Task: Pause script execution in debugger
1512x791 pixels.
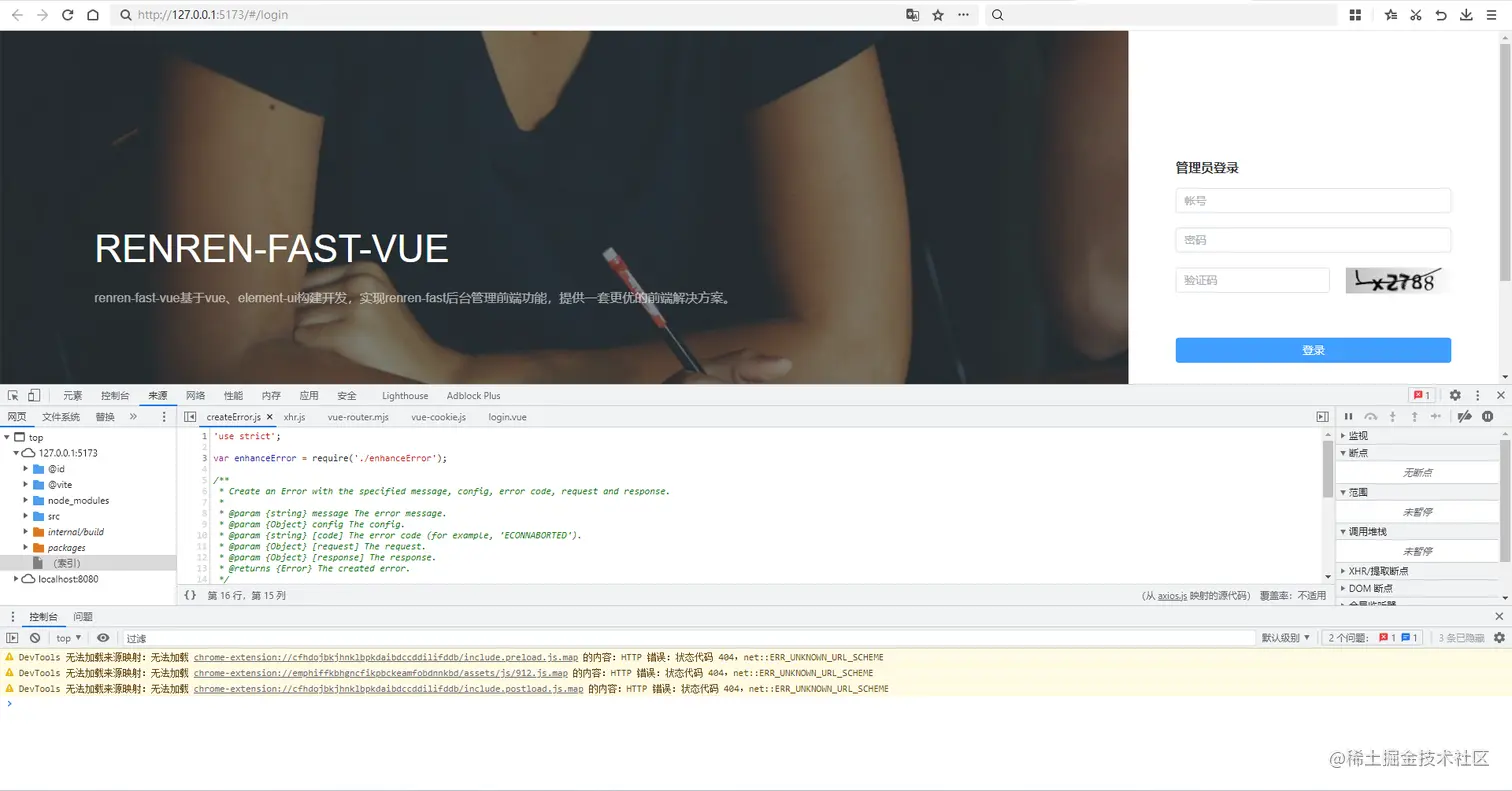Action: 1348,417
